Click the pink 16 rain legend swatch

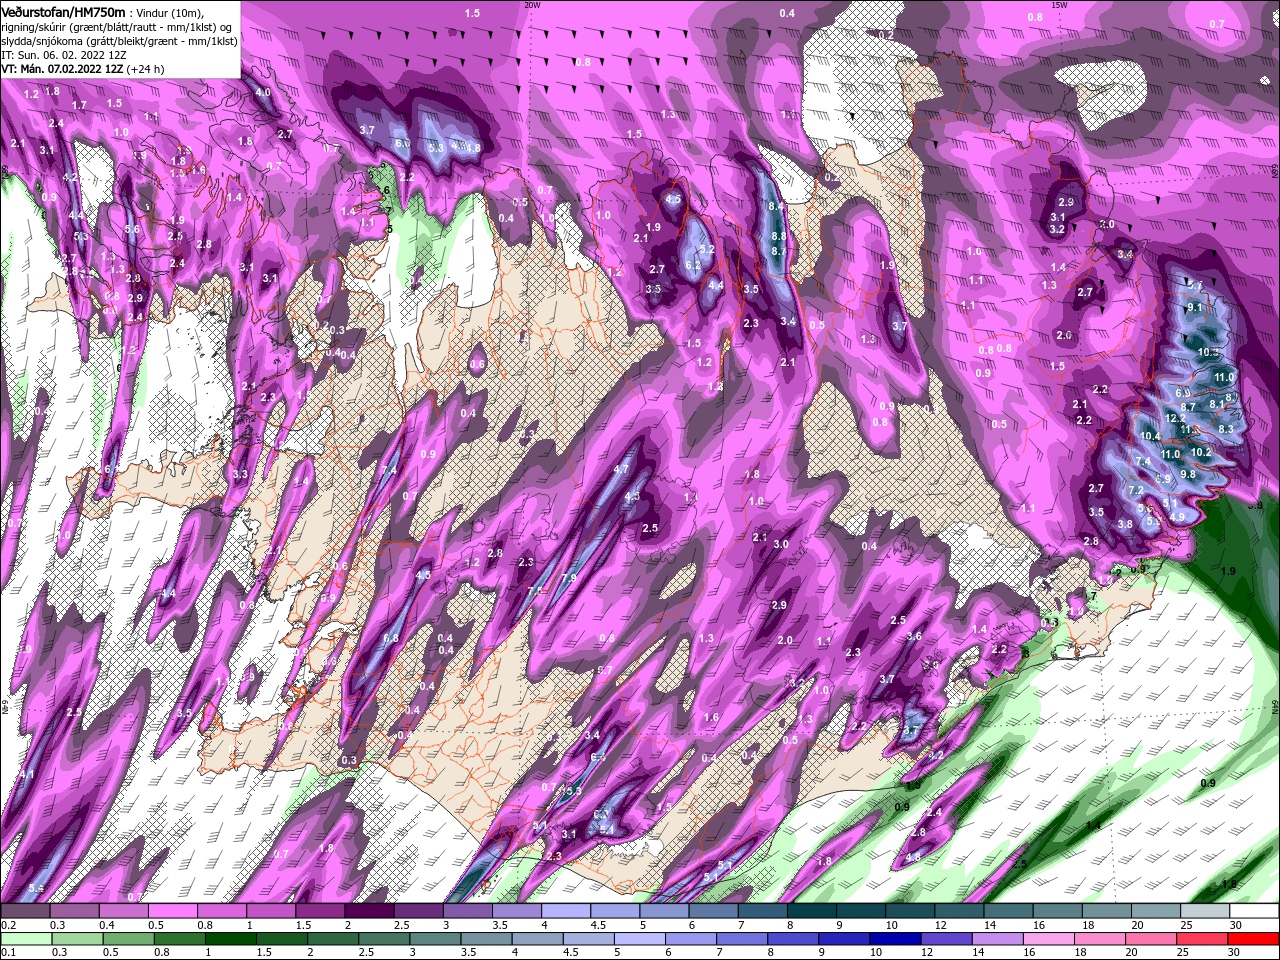click(1048, 939)
